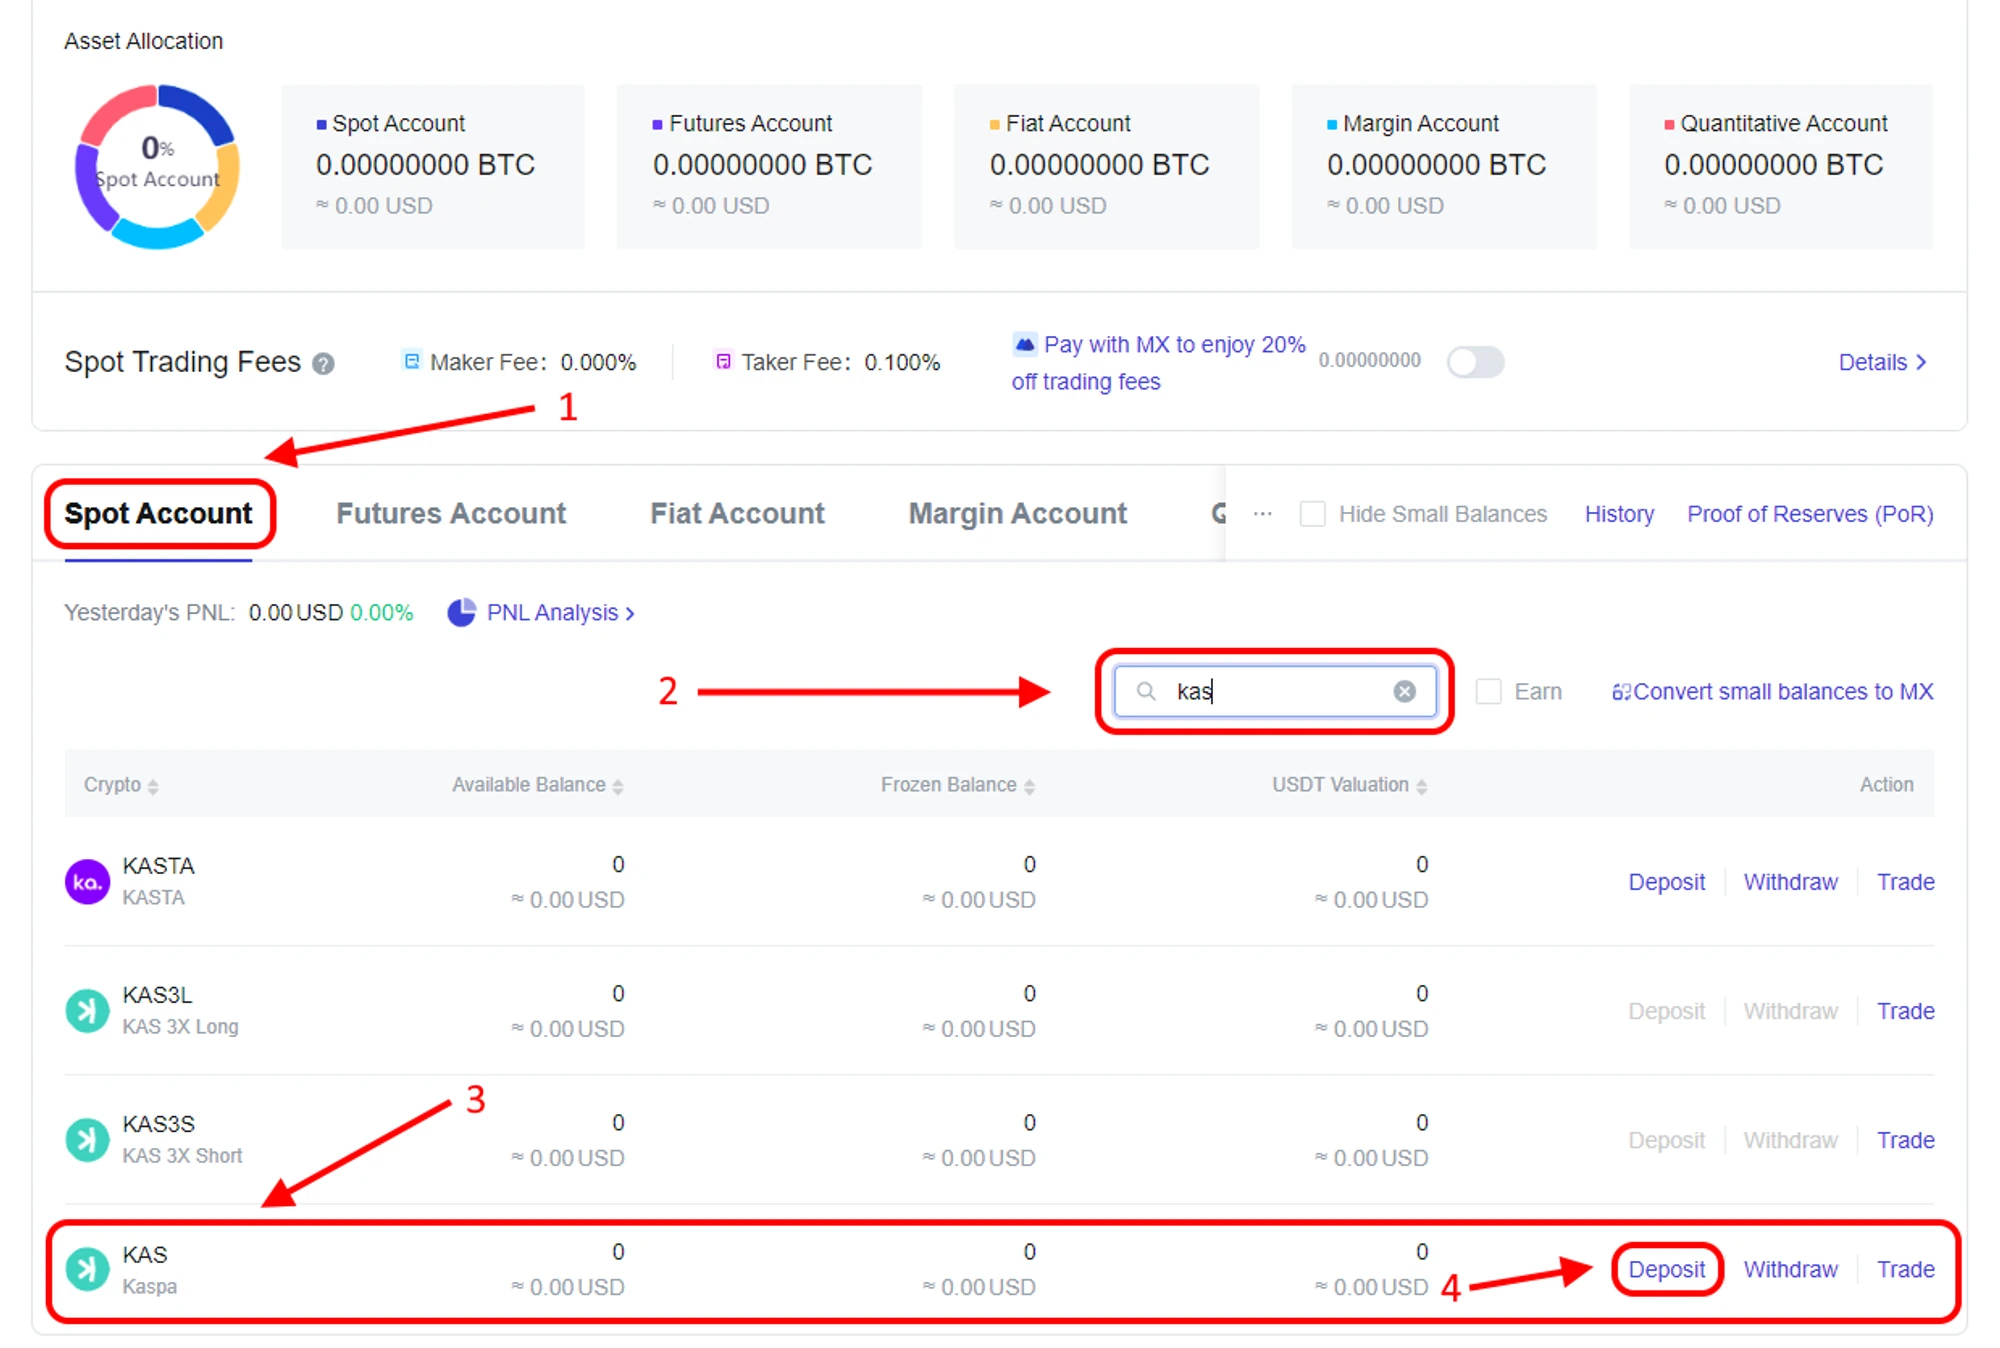Viewport: 2000px width, 1348px height.
Task: Click the Spot Trading Fees help icon
Action: coord(323,364)
